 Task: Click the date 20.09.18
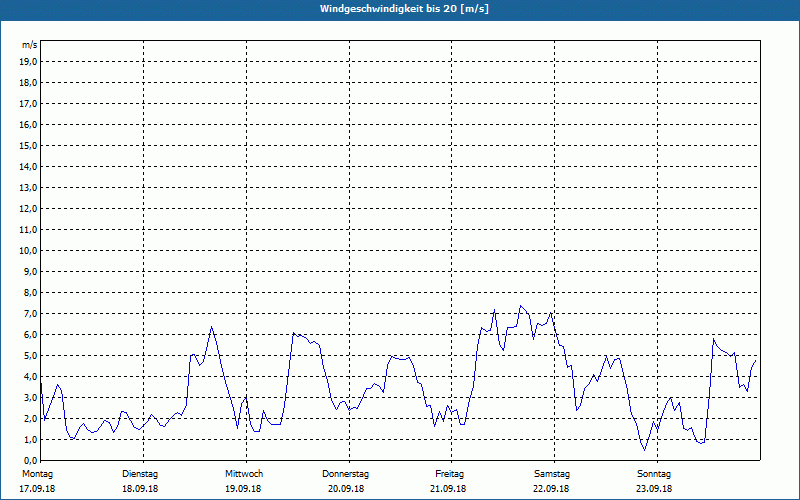tap(346, 489)
